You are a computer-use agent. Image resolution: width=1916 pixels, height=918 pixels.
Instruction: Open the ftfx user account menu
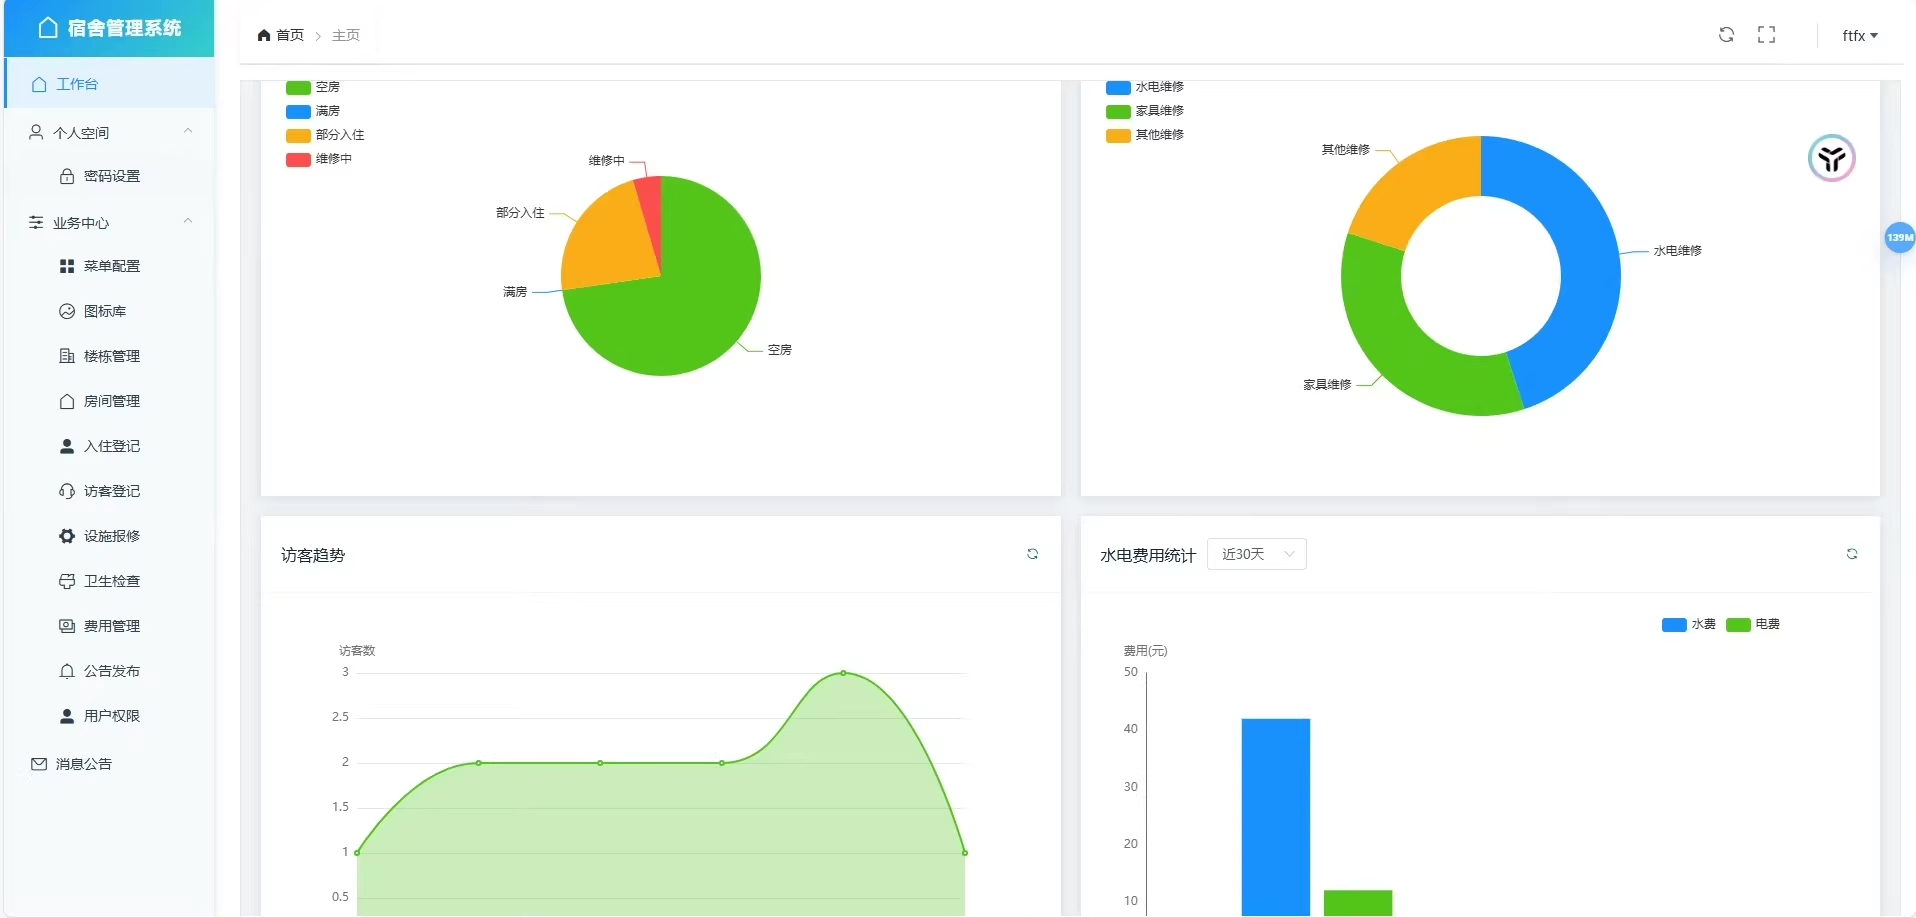[x=1858, y=35]
